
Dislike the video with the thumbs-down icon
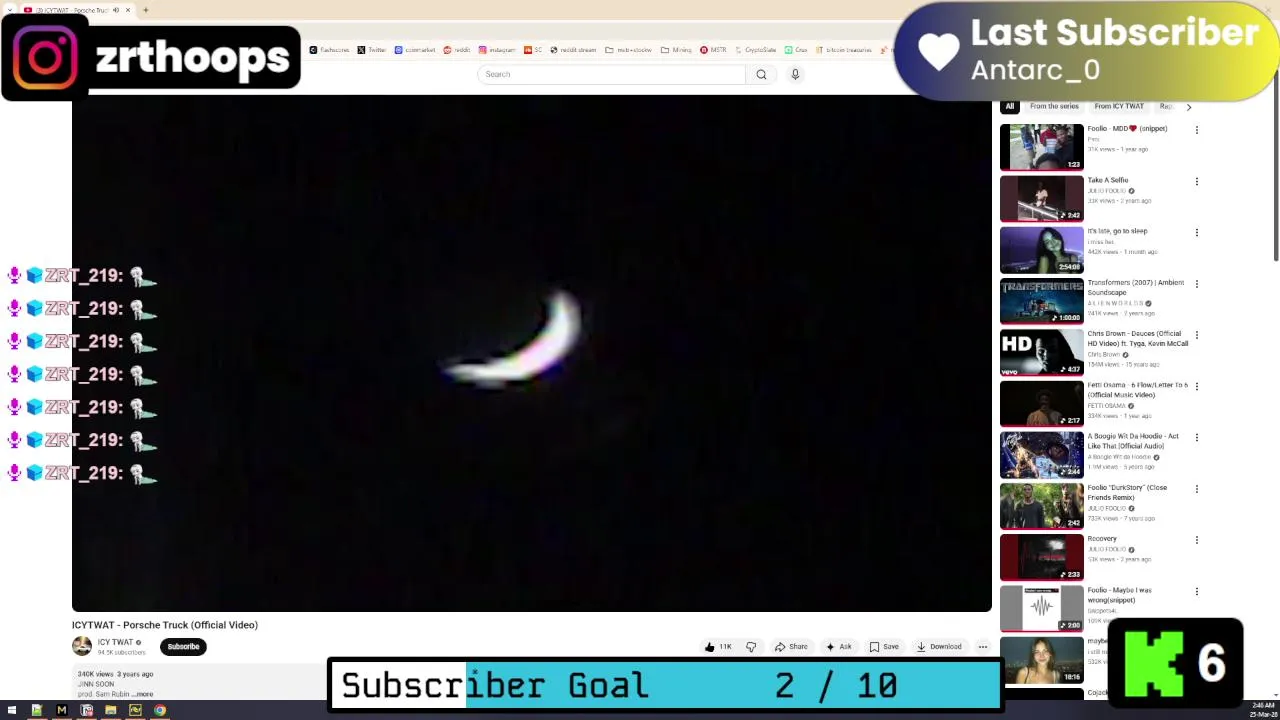(751, 647)
